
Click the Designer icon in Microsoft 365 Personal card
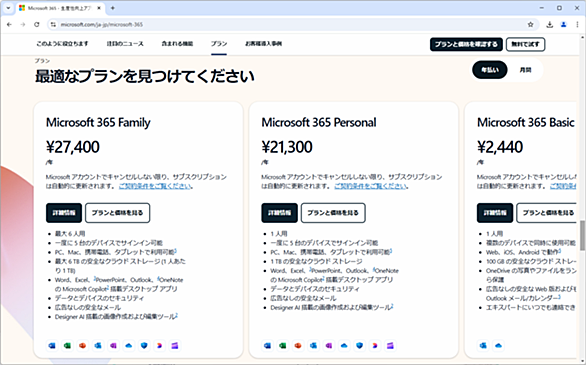pyautogui.click(x=375, y=346)
